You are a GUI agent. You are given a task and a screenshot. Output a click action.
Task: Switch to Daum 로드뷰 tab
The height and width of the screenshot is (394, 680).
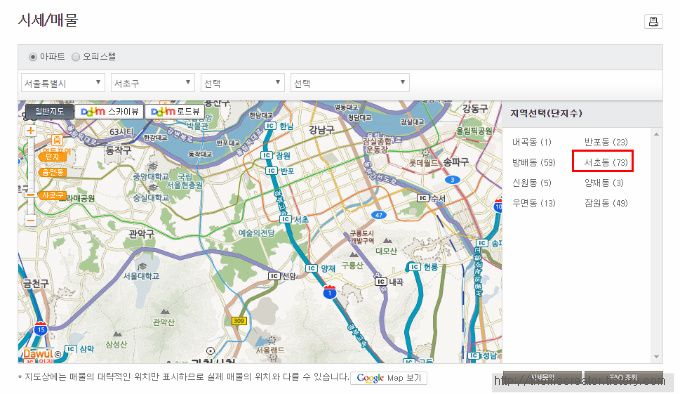click(x=174, y=111)
